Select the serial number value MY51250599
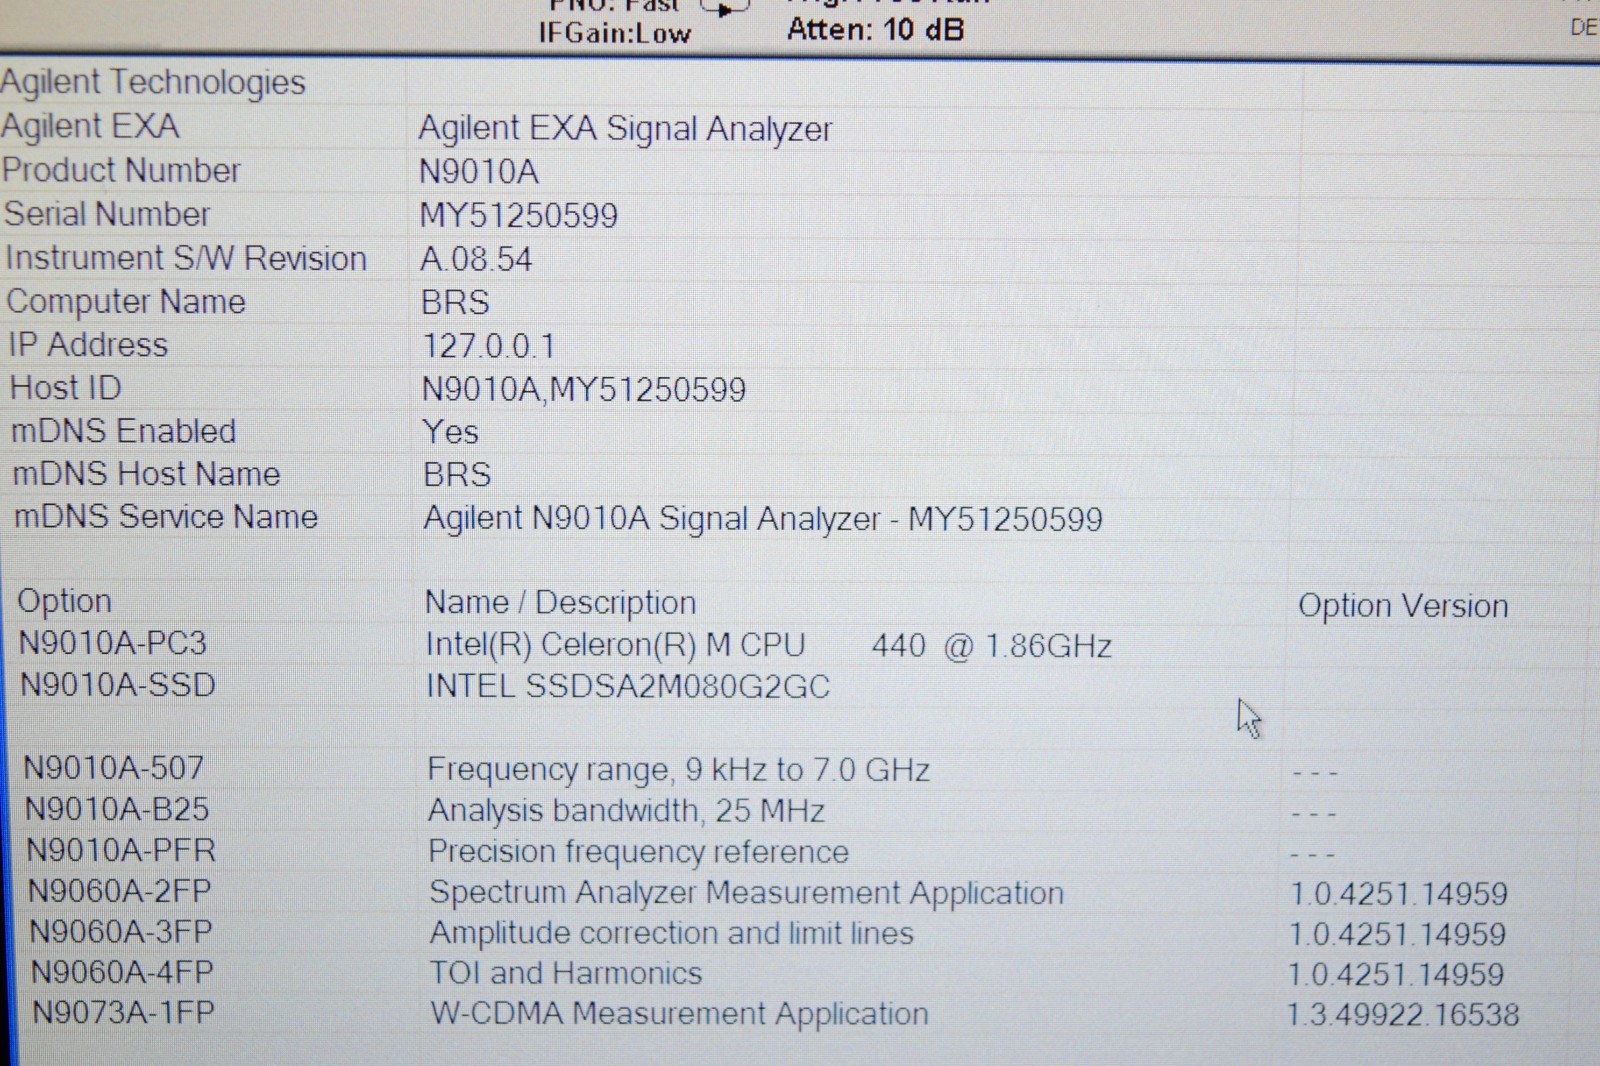This screenshot has height=1066, width=1600. point(519,216)
